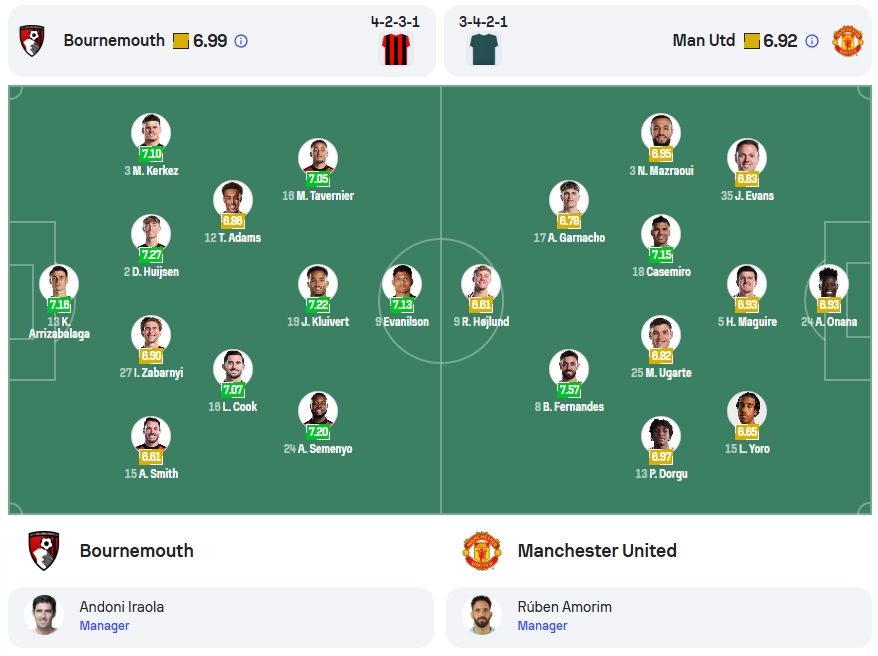Click the info icon next to Bournemouth rating
This screenshot has height=656, width=878.
point(241,41)
